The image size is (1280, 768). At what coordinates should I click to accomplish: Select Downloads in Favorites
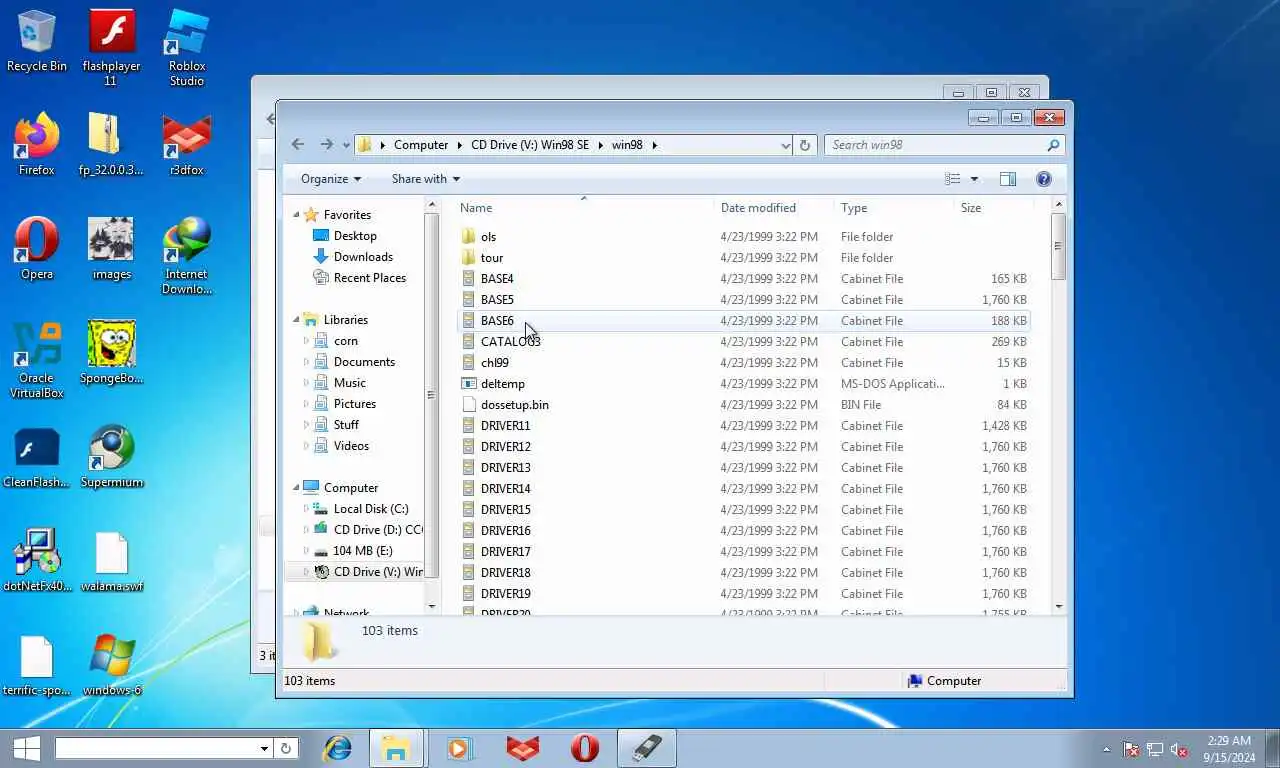click(363, 257)
